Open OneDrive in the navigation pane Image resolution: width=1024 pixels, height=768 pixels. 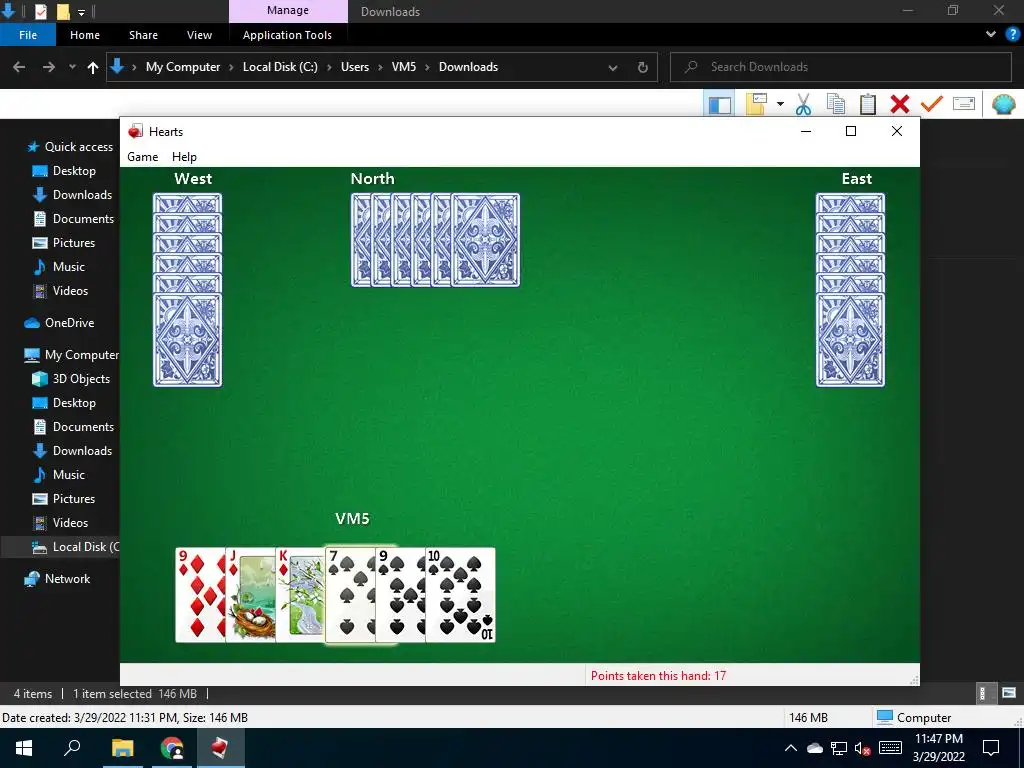pos(69,323)
